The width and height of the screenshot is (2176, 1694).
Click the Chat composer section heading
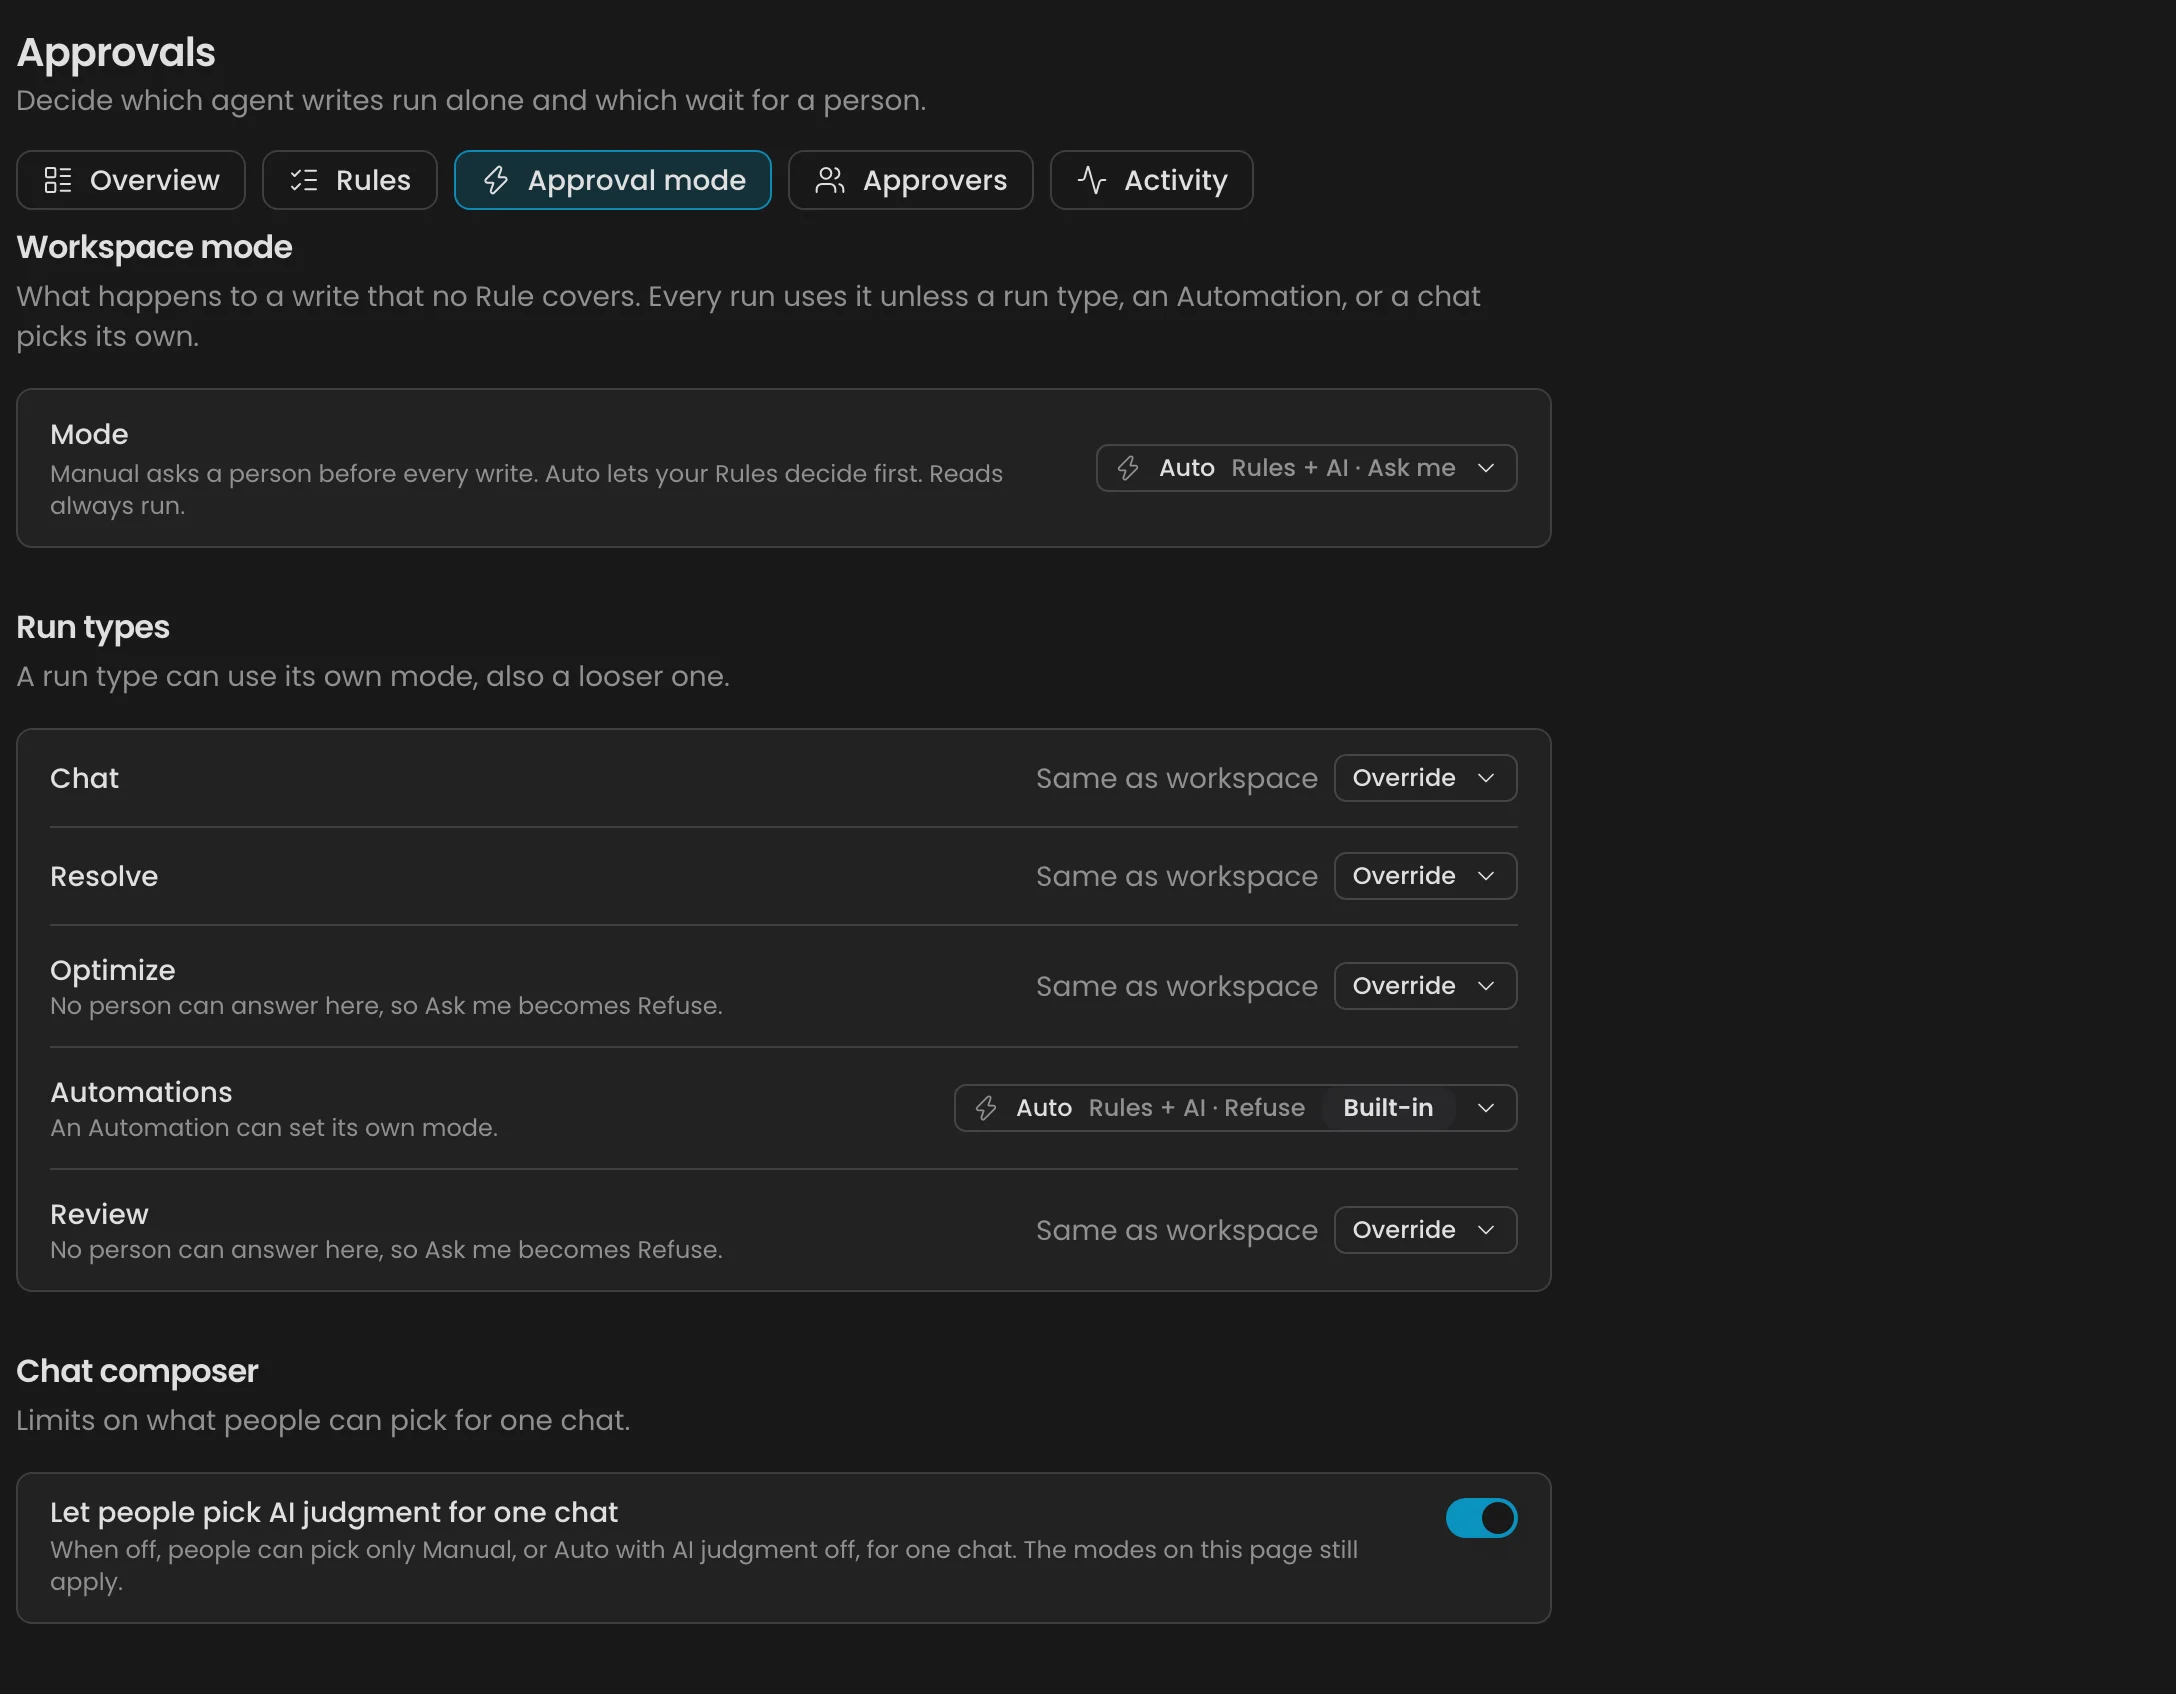[137, 1371]
